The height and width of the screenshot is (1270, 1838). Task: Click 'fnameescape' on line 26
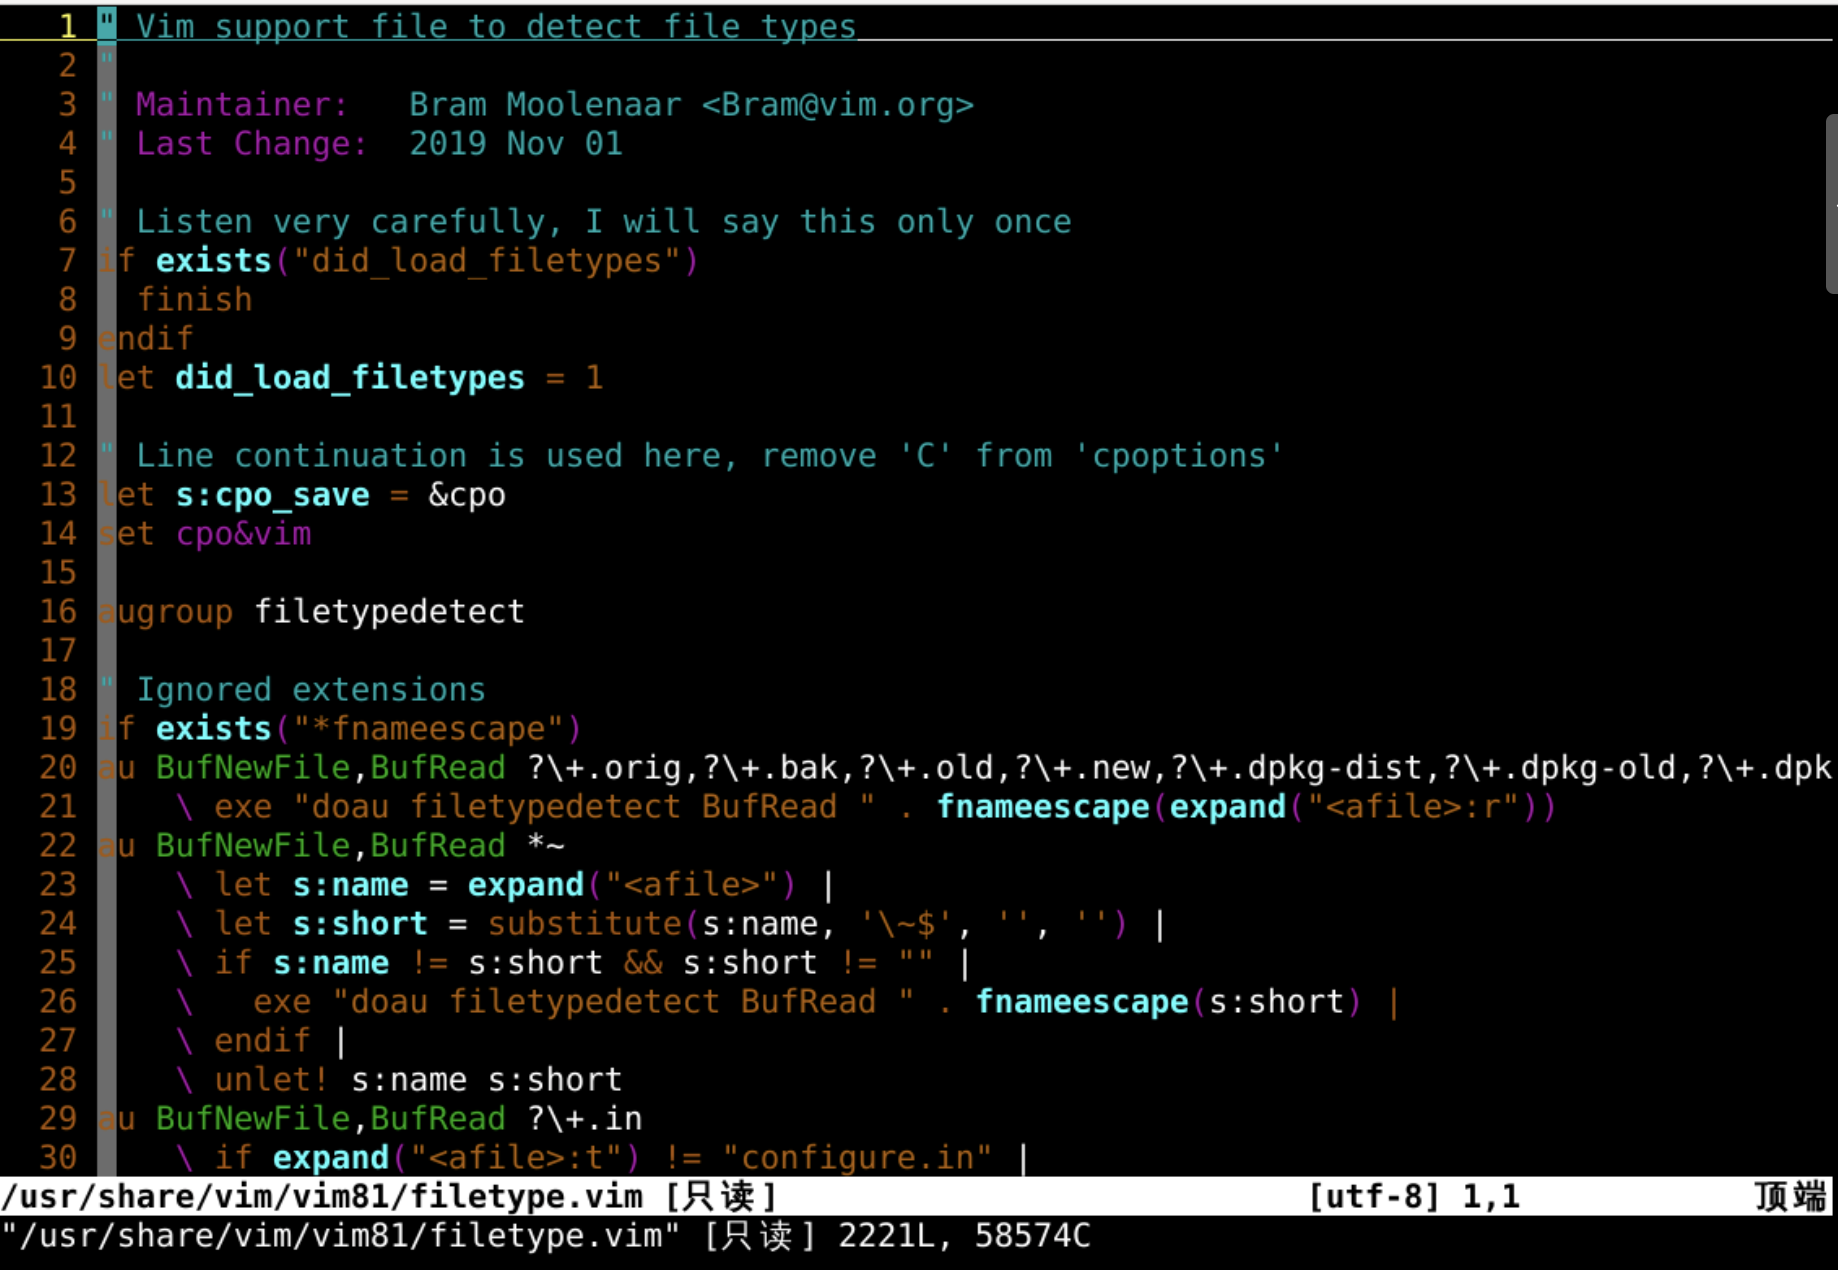[x=1082, y=1002]
